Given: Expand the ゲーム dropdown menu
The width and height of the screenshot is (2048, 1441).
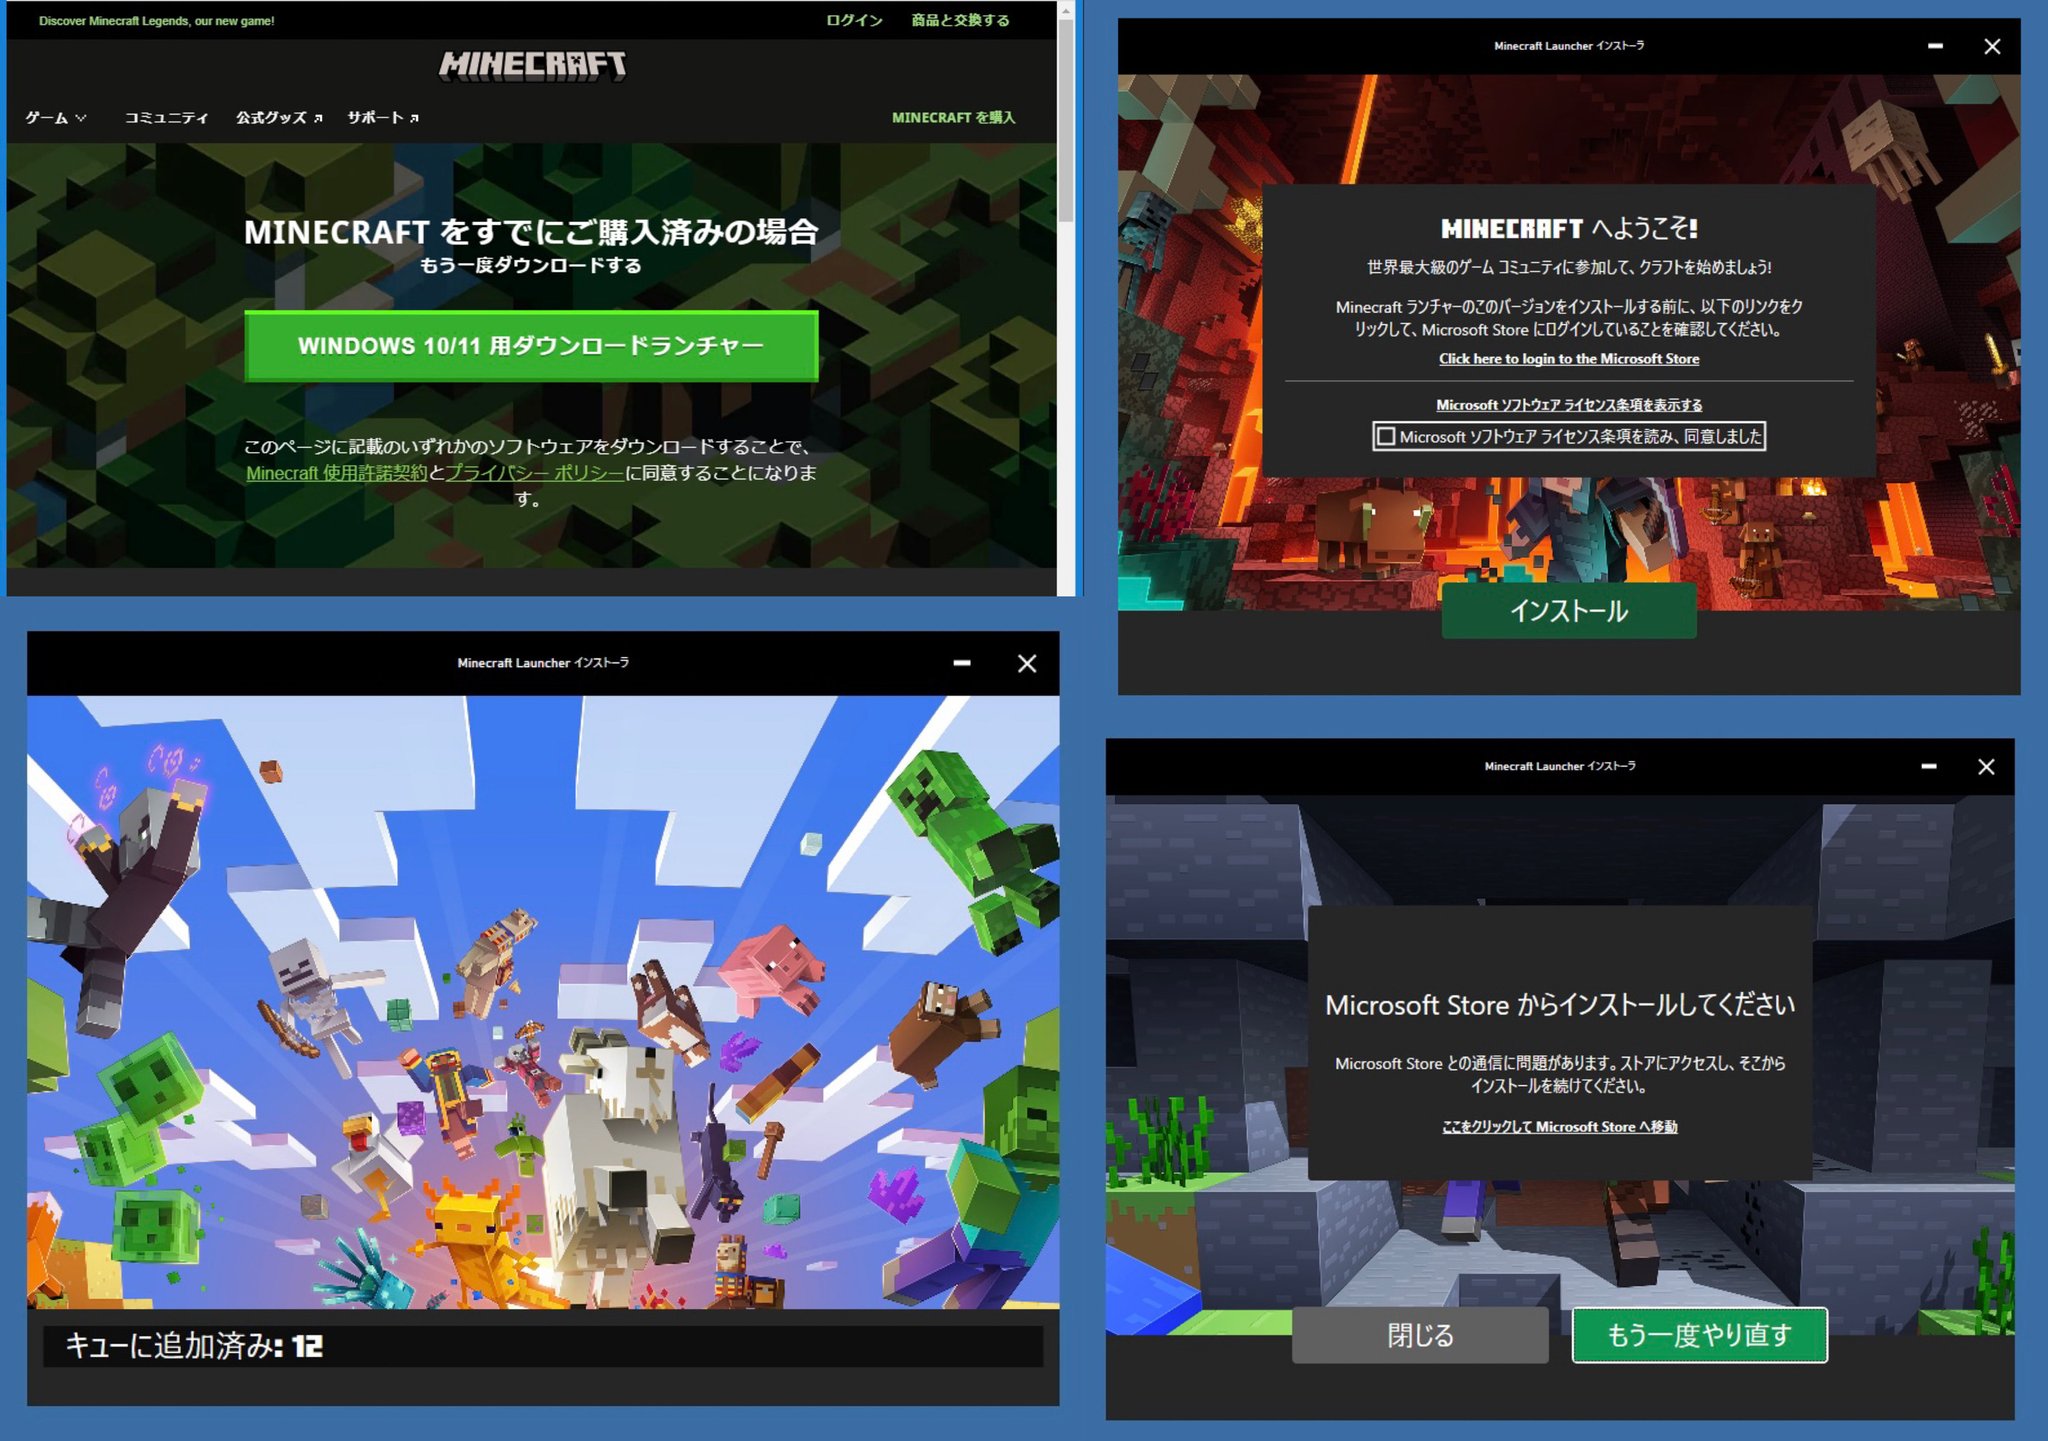Looking at the screenshot, I should coord(56,117).
